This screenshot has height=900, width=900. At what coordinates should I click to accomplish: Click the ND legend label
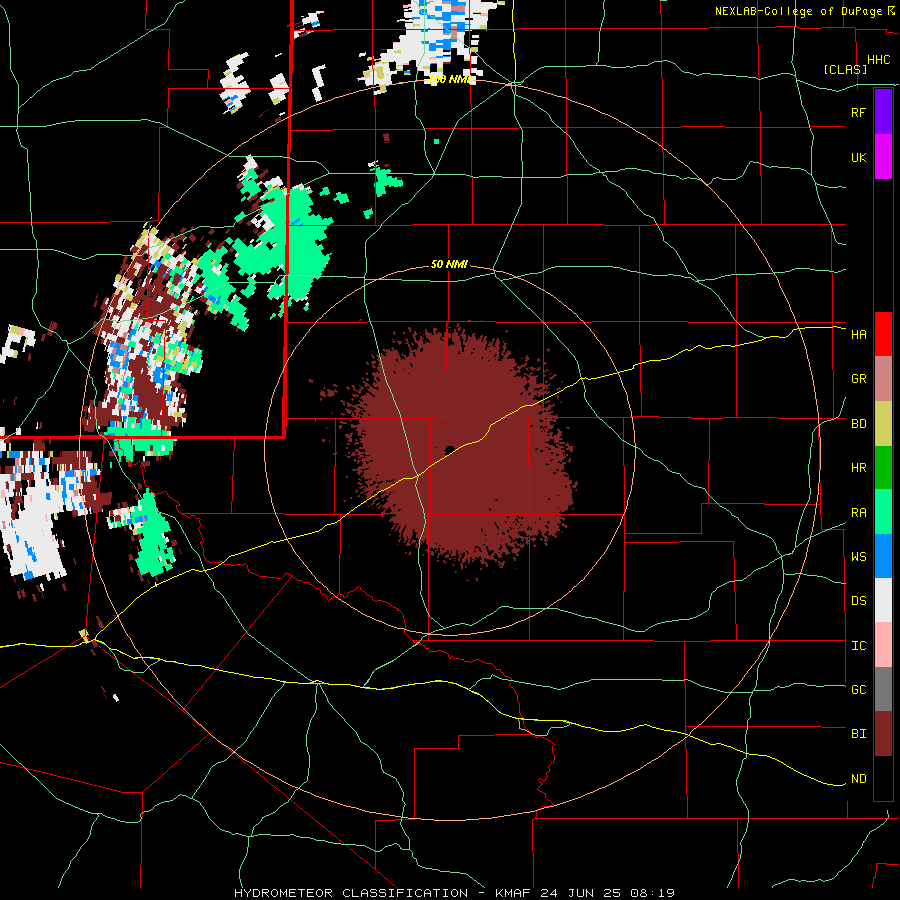[x=858, y=779]
